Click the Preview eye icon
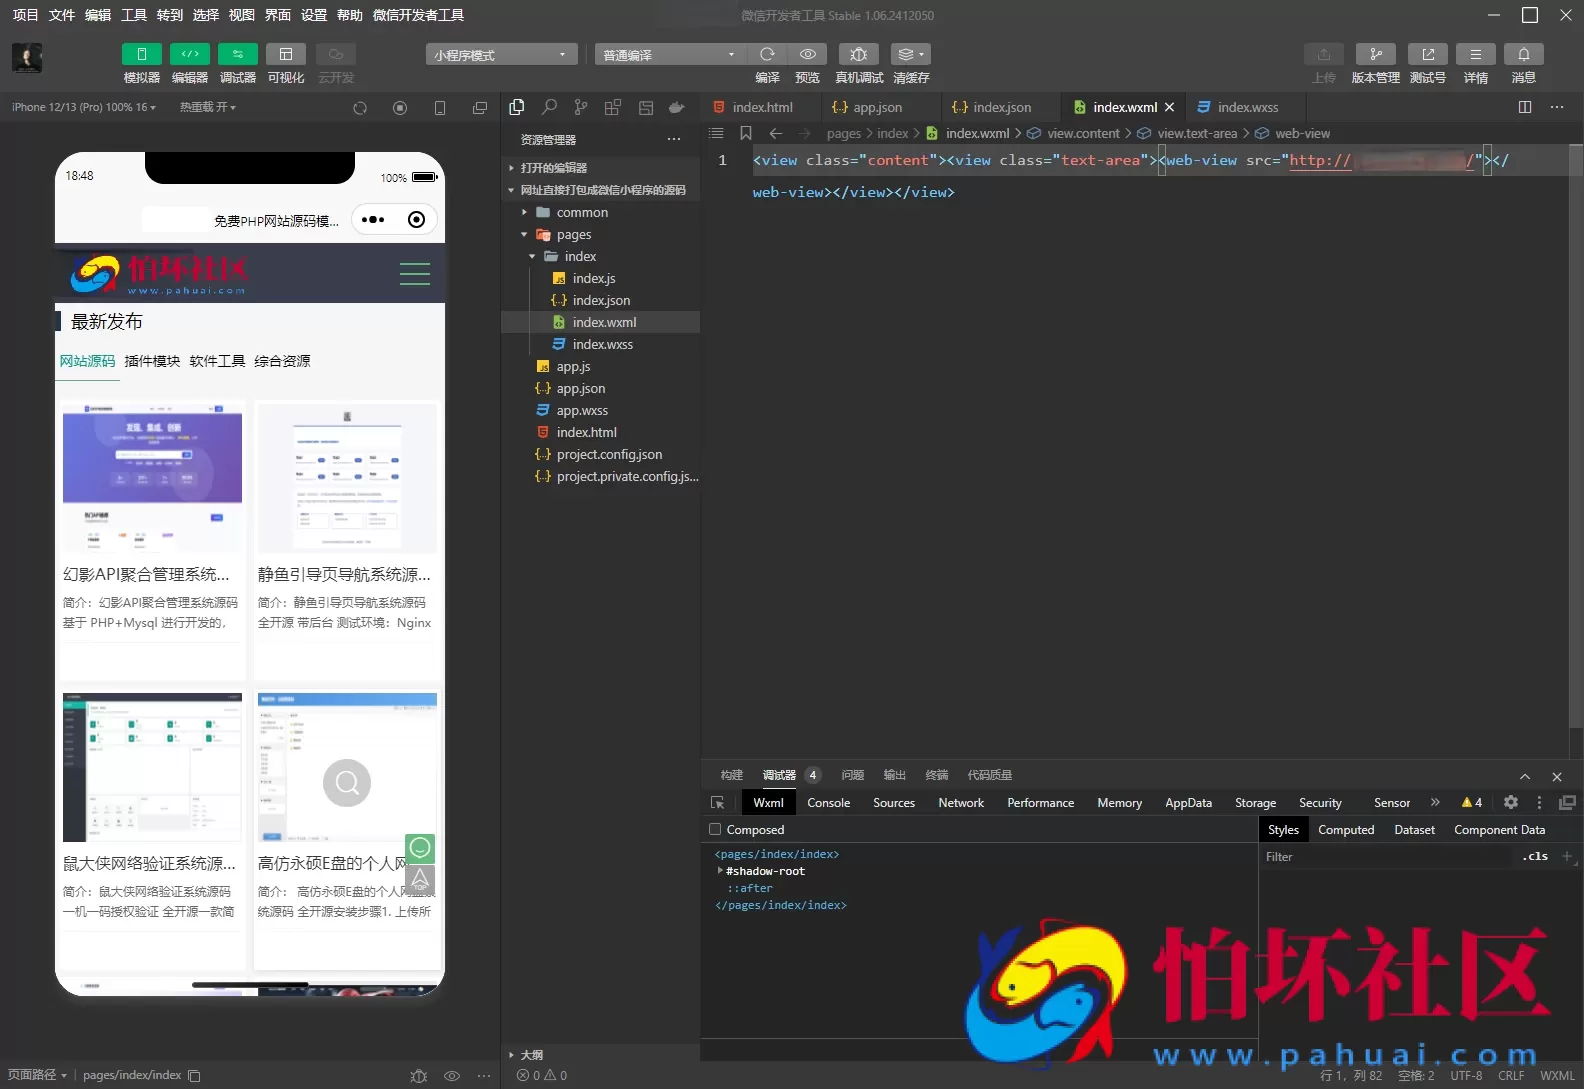This screenshot has height=1089, width=1584. 807,54
